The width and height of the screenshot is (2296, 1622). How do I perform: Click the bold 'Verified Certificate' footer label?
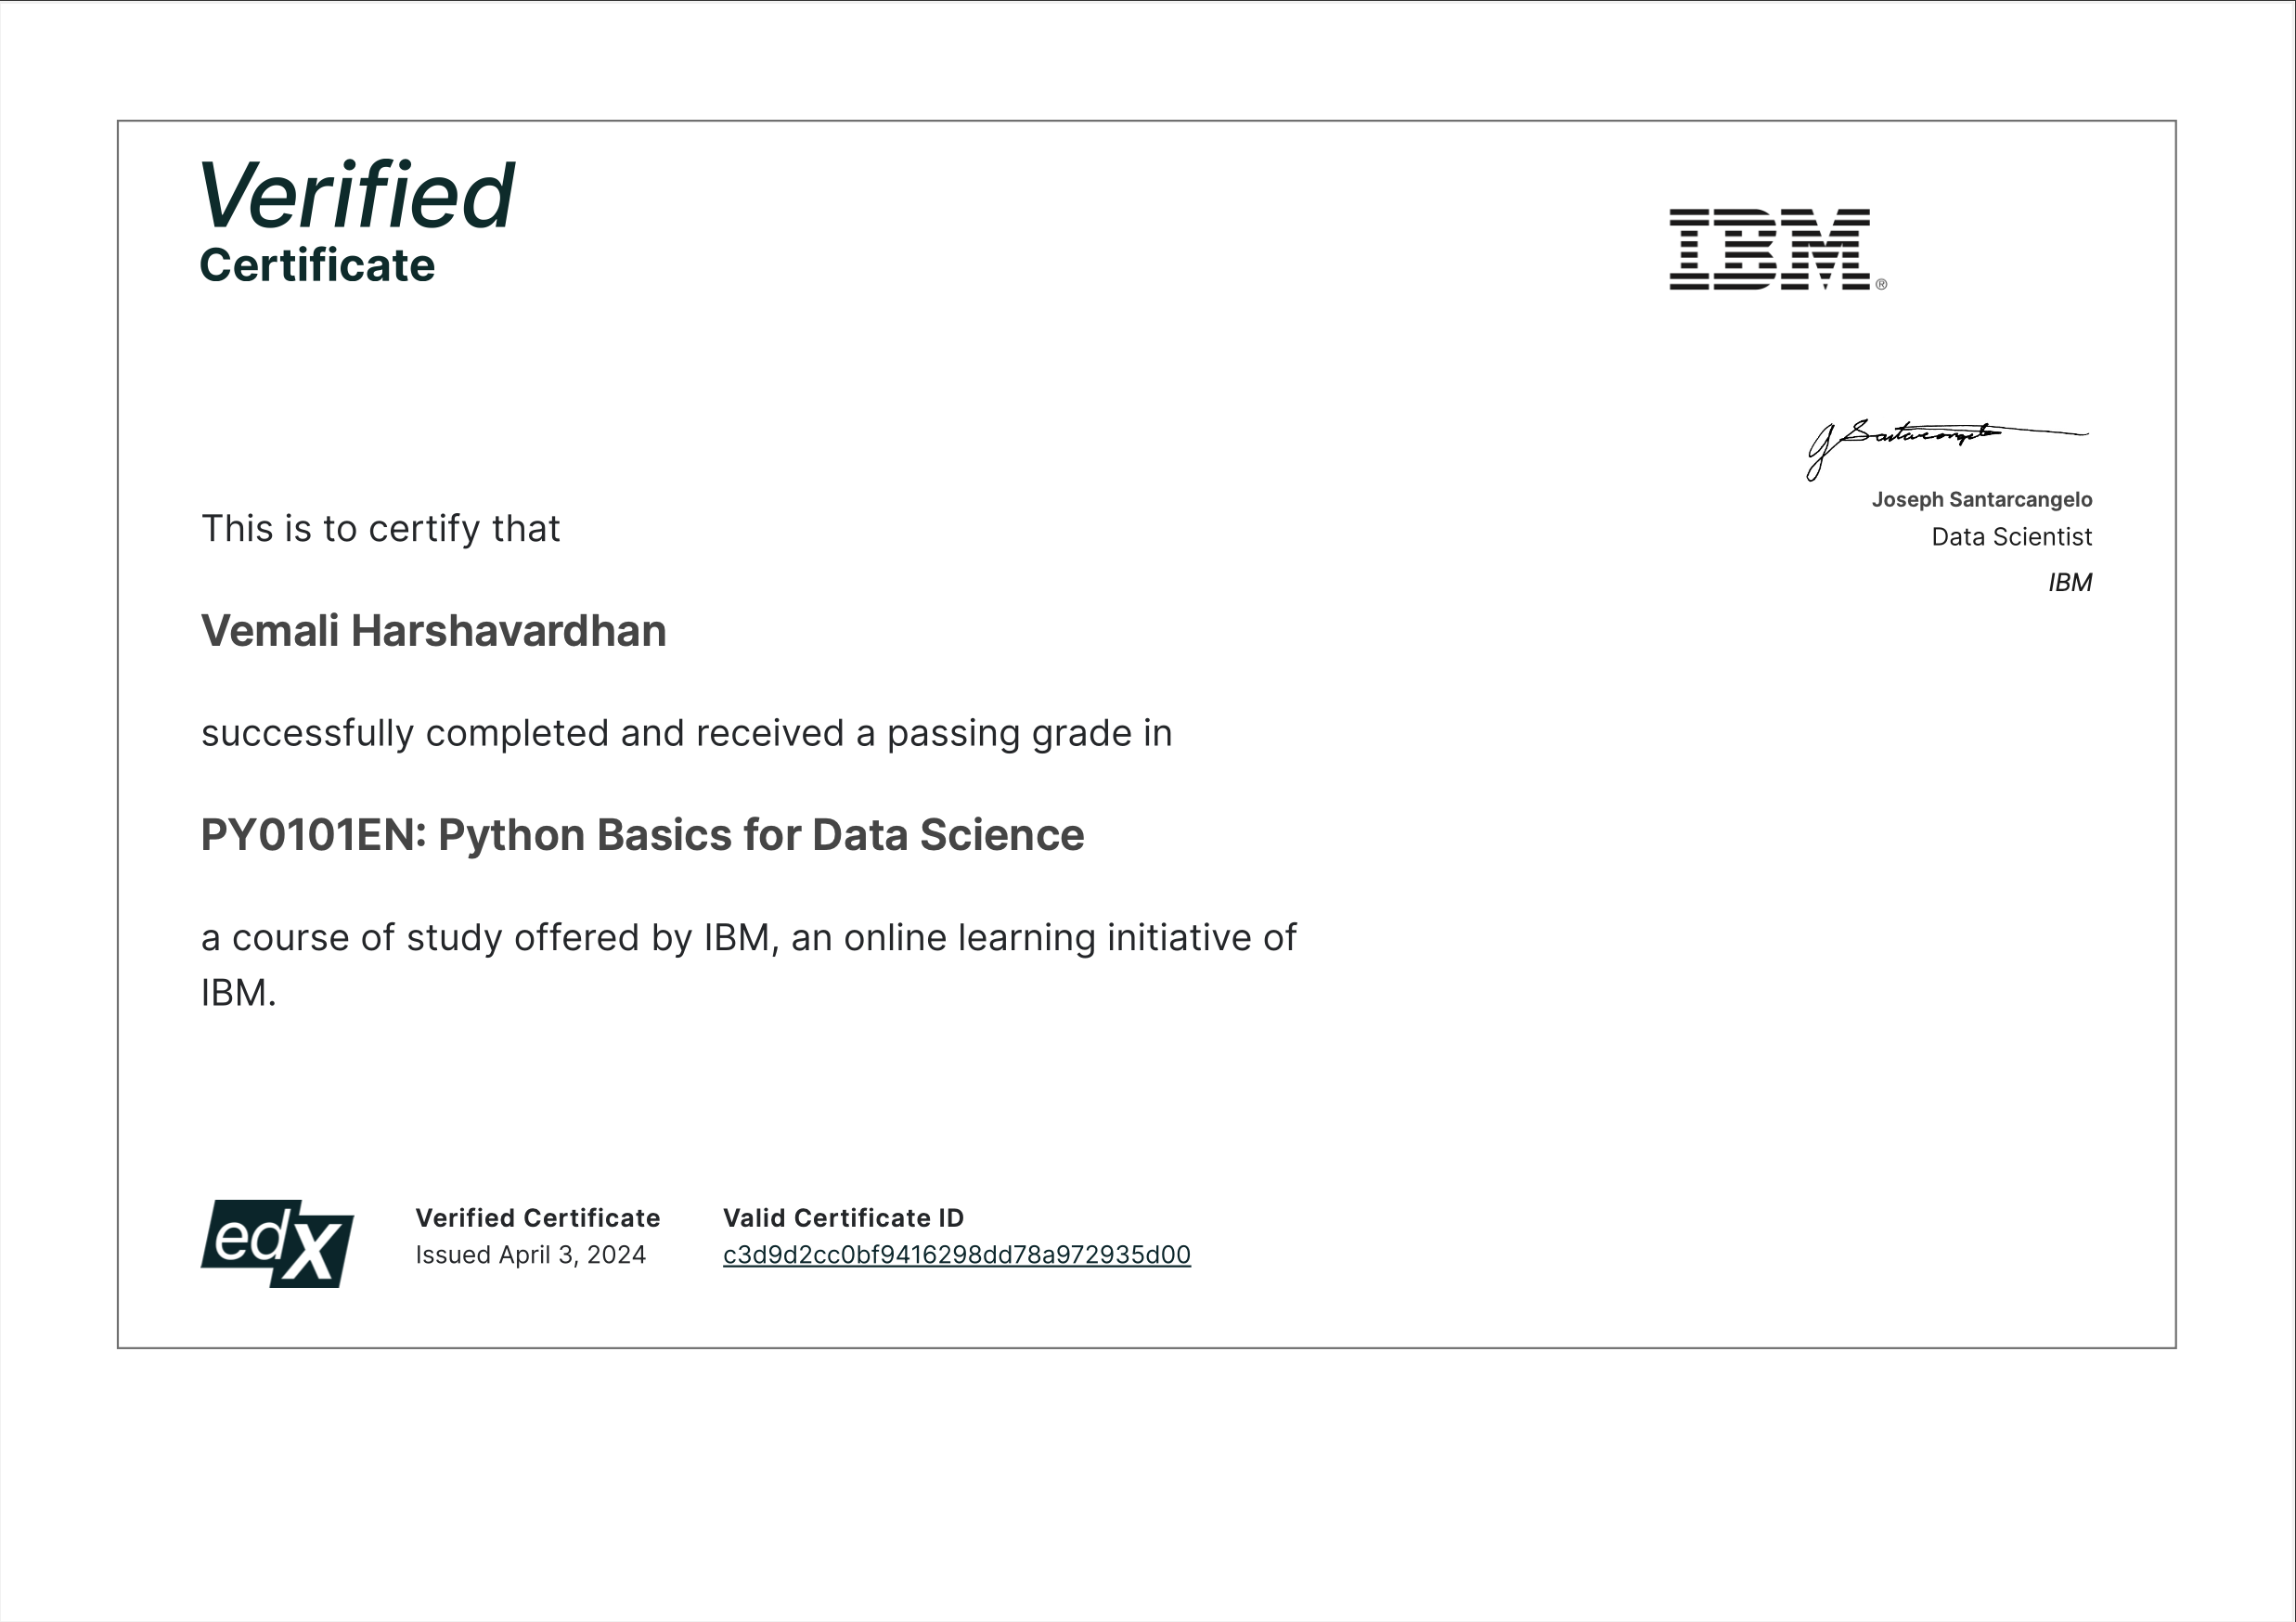pyautogui.click(x=538, y=1218)
